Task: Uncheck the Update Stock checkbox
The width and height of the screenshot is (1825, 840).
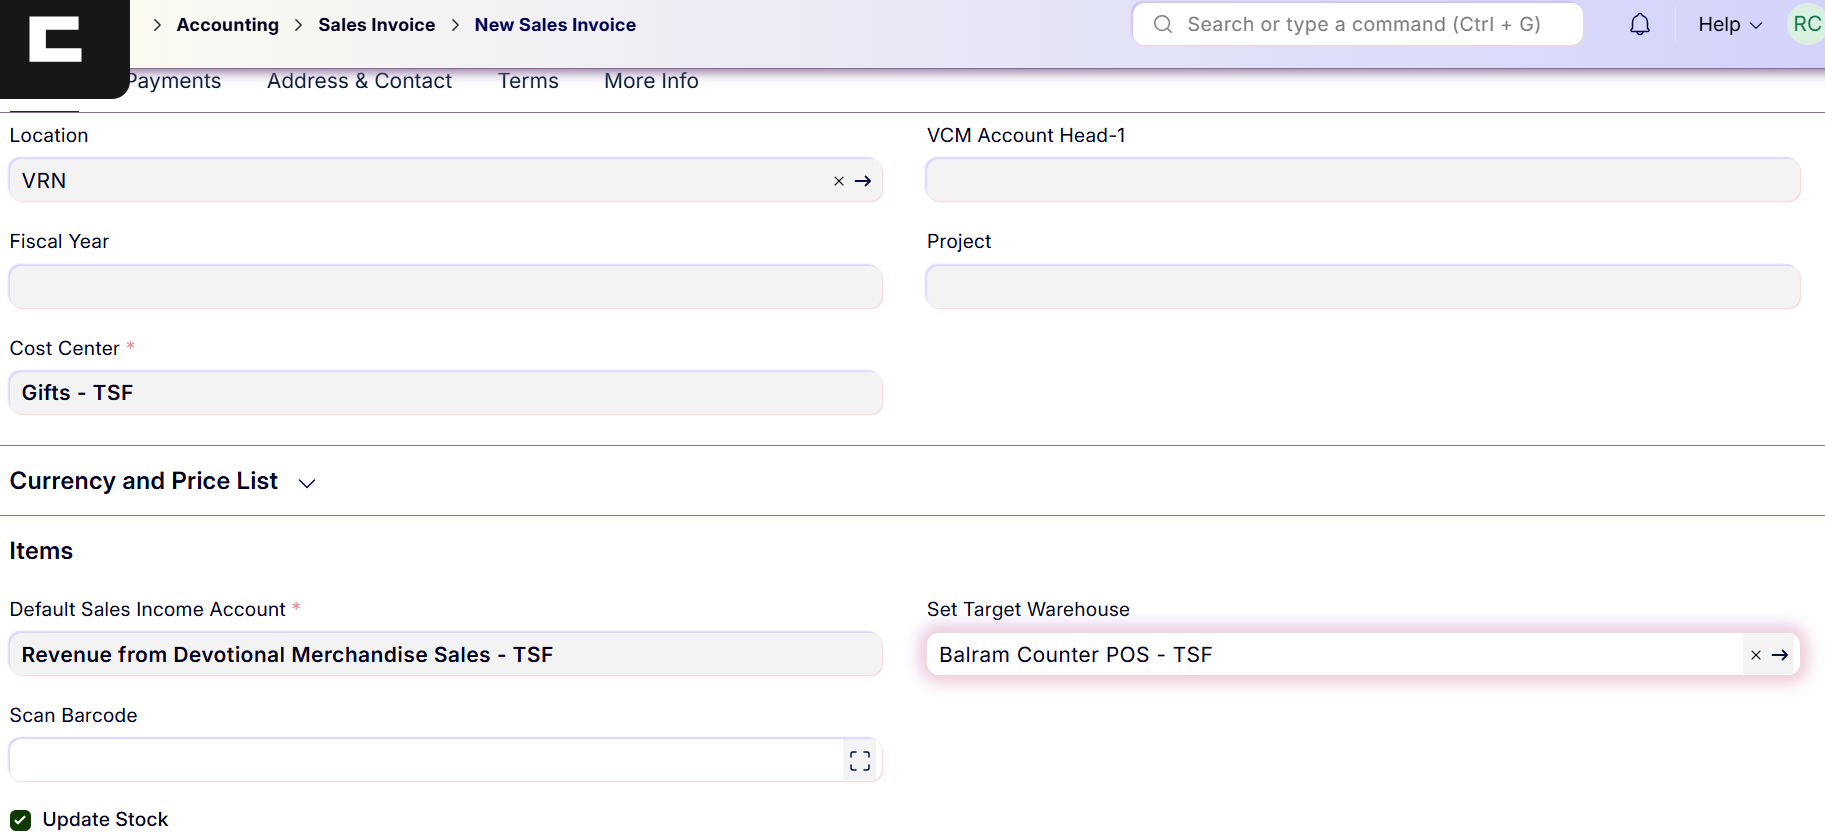Action: coord(21,820)
